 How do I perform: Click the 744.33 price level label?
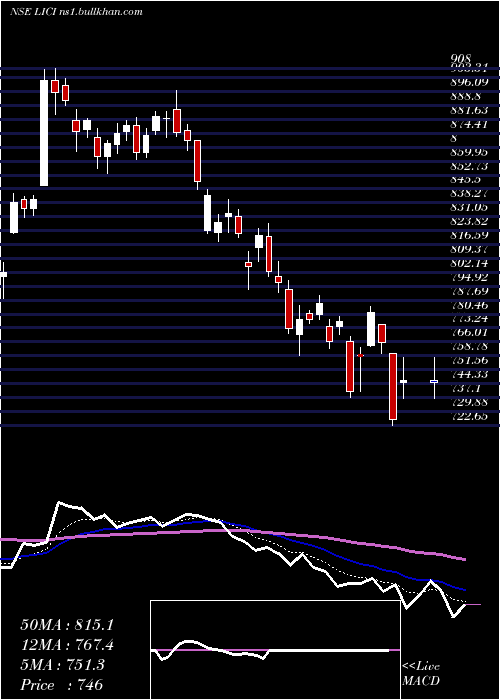pyautogui.click(x=472, y=374)
